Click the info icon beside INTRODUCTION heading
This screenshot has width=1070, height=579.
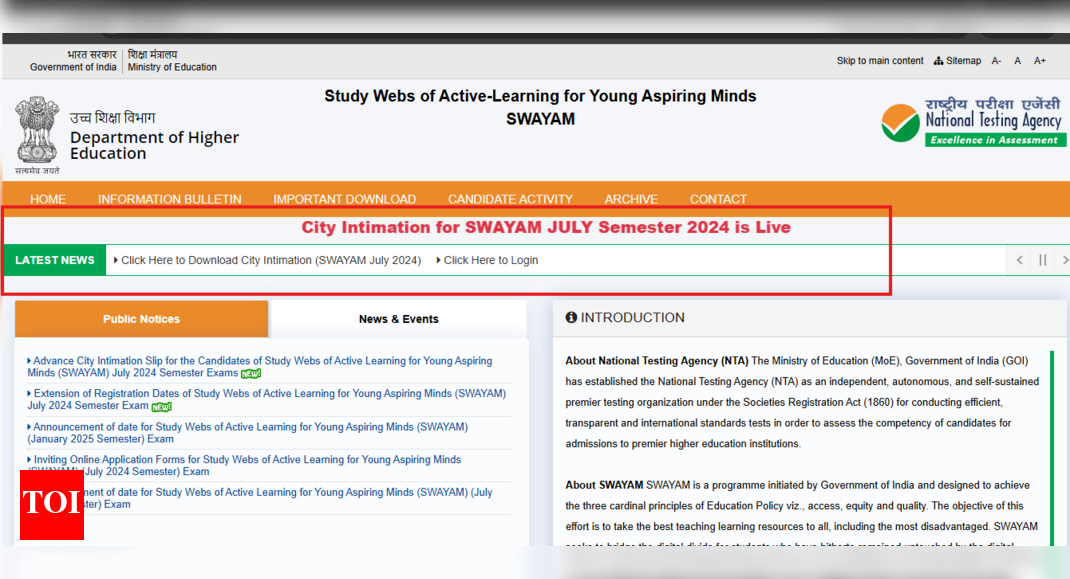tap(571, 317)
